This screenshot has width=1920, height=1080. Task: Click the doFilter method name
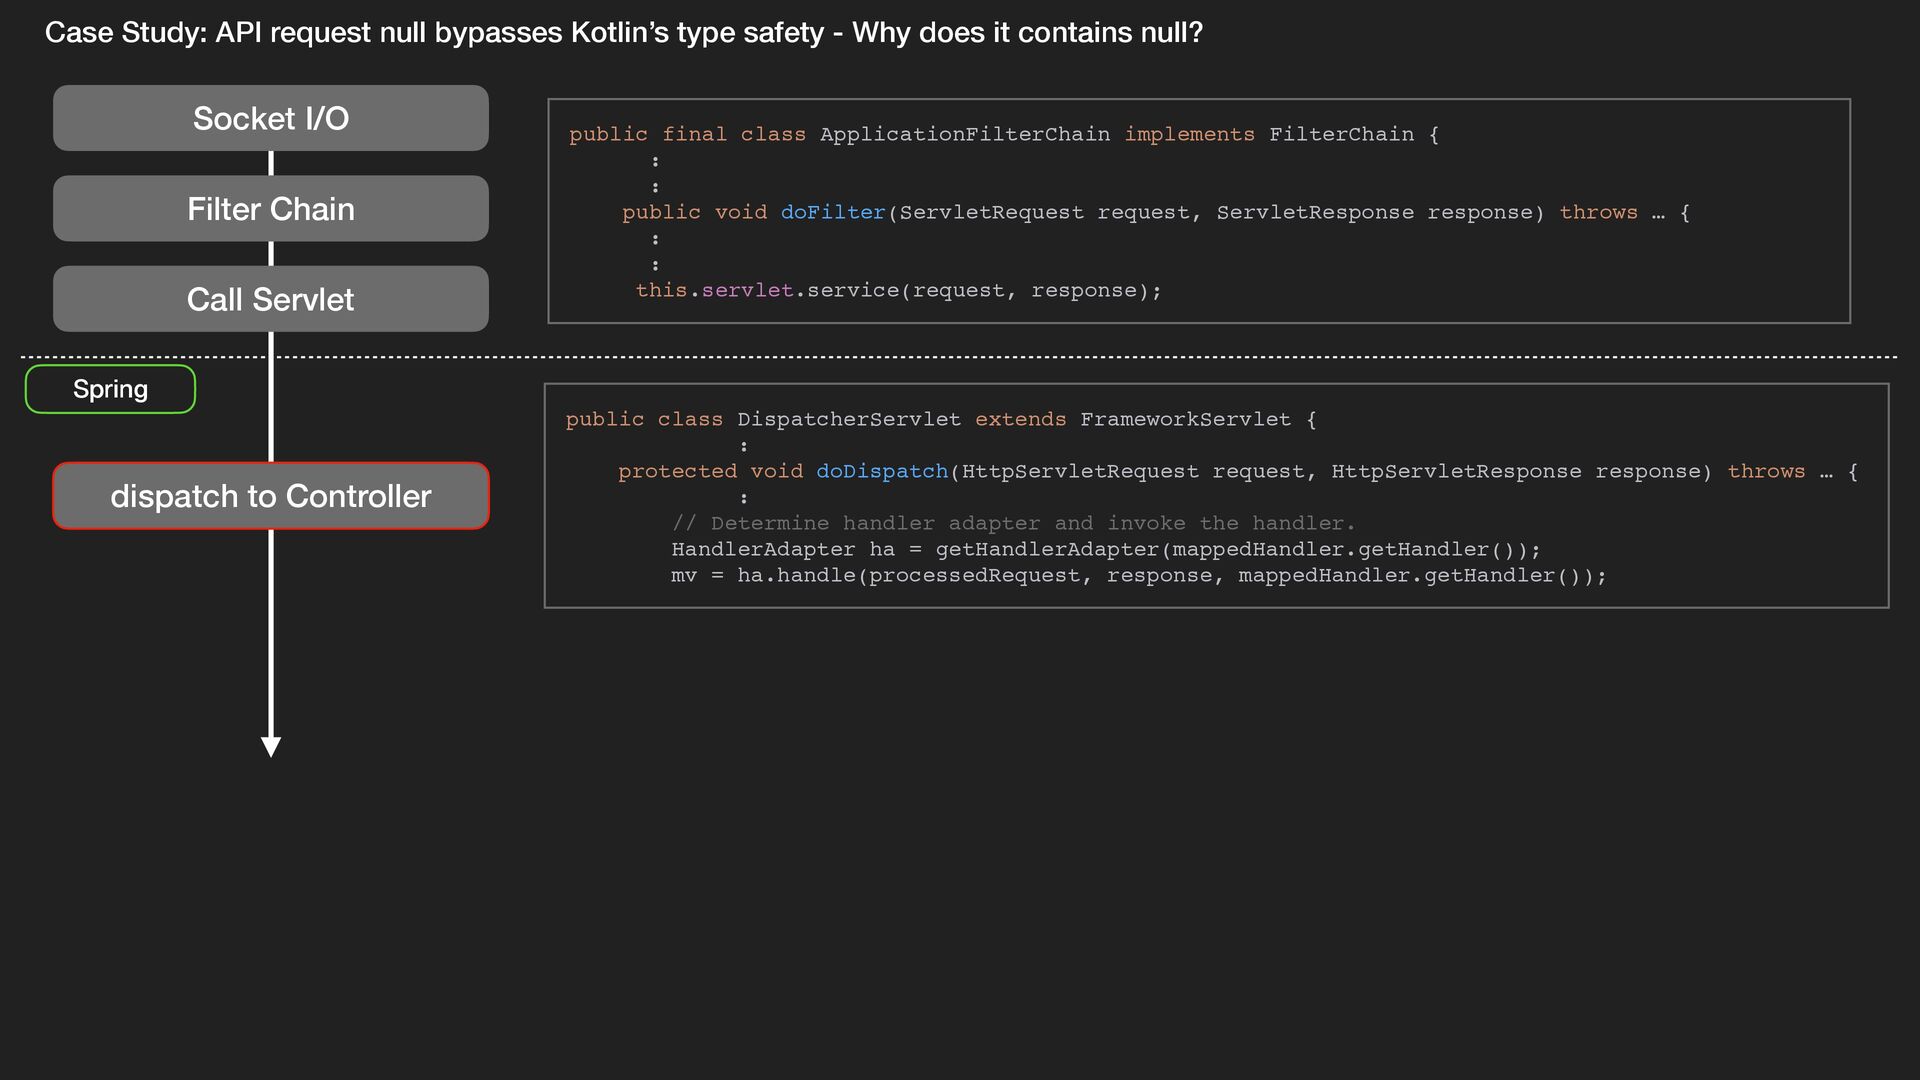pyautogui.click(x=832, y=212)
